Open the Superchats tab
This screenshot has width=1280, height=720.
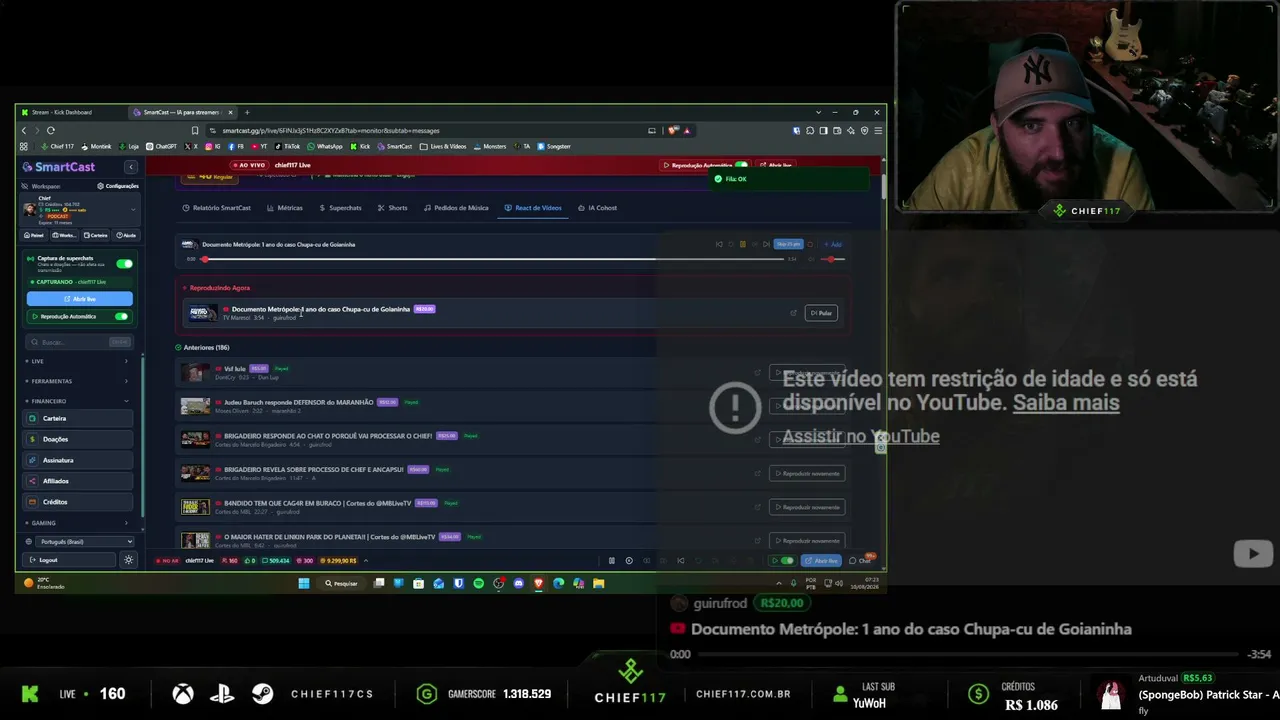click(x=340, y=208)
